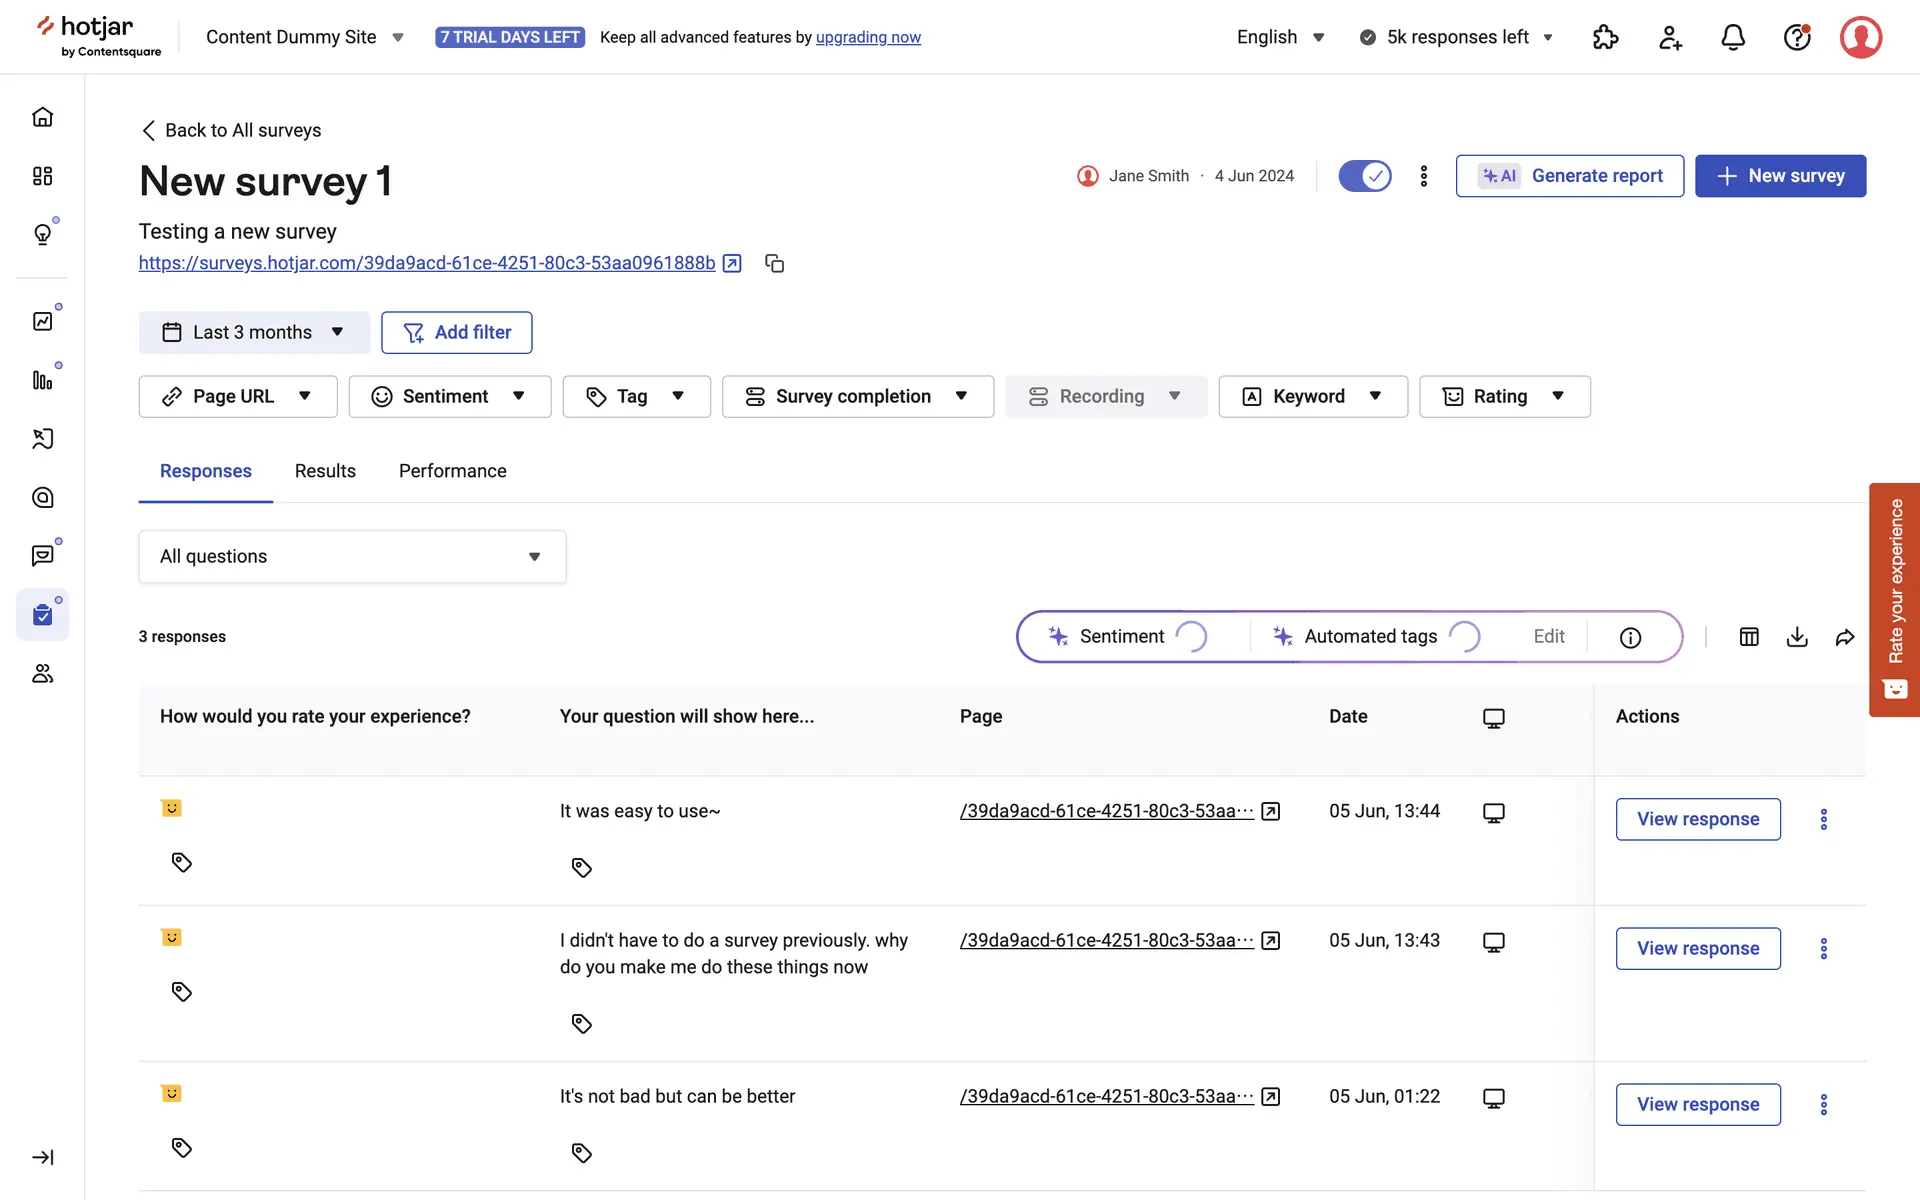Click the Generate report AI button
Viewport: 1920px width, 1200px height.
tap(1569, 176)
